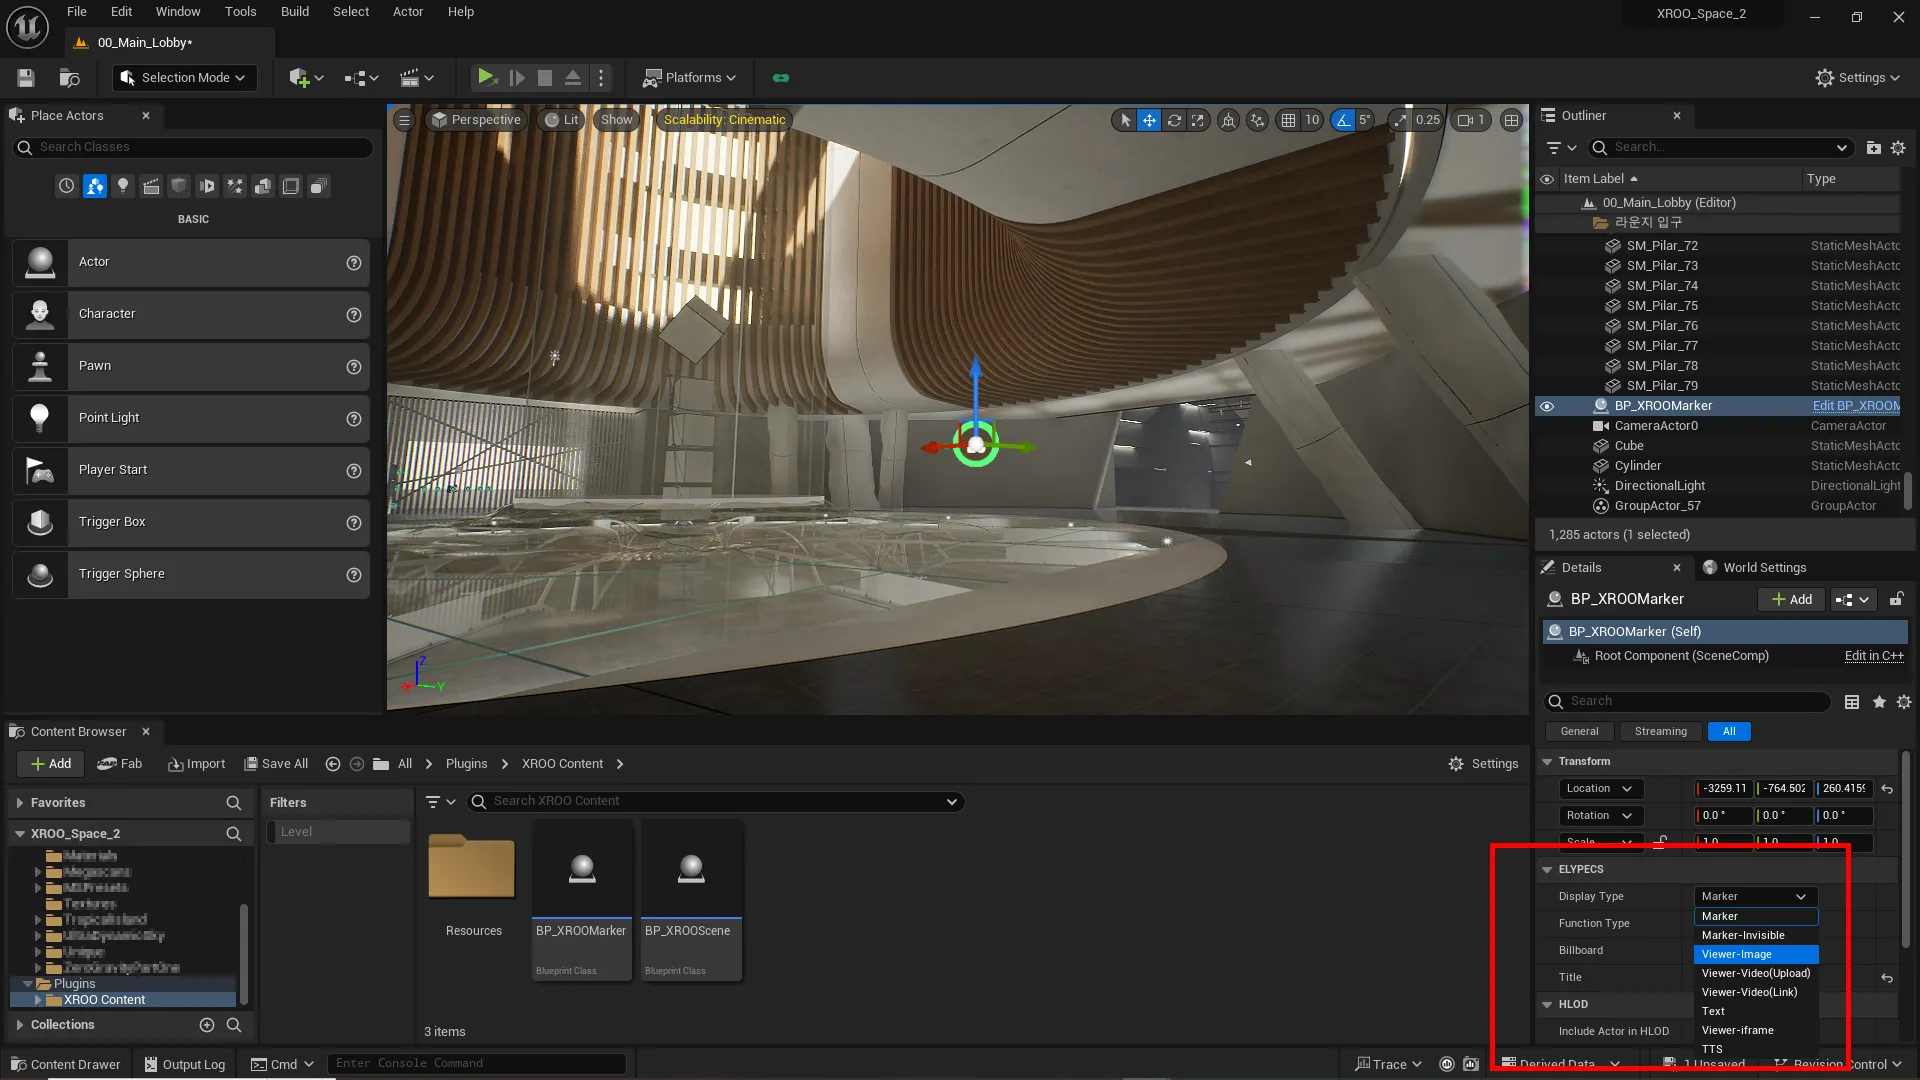Screen dimensions: 1920x1080
Task: Click the save current level icon
Action: click(26, 78)
